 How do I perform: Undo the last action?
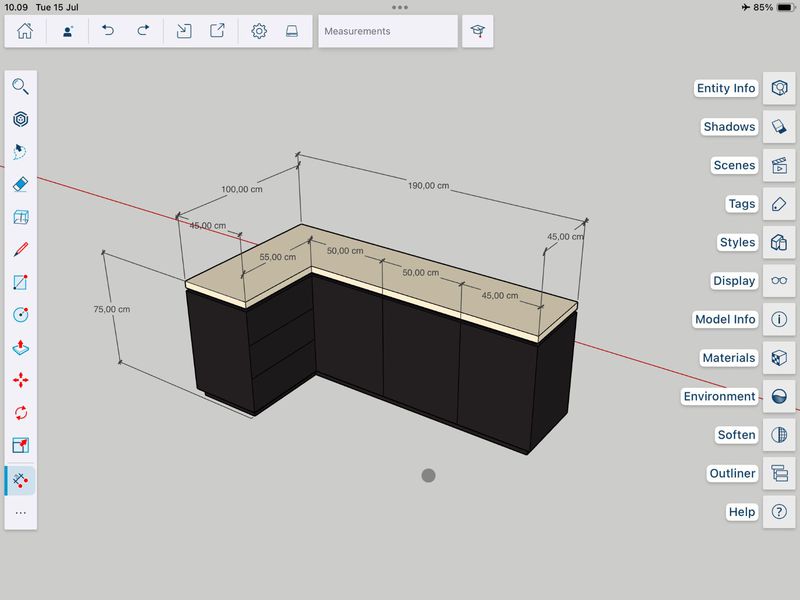click(x=108, y=31)
